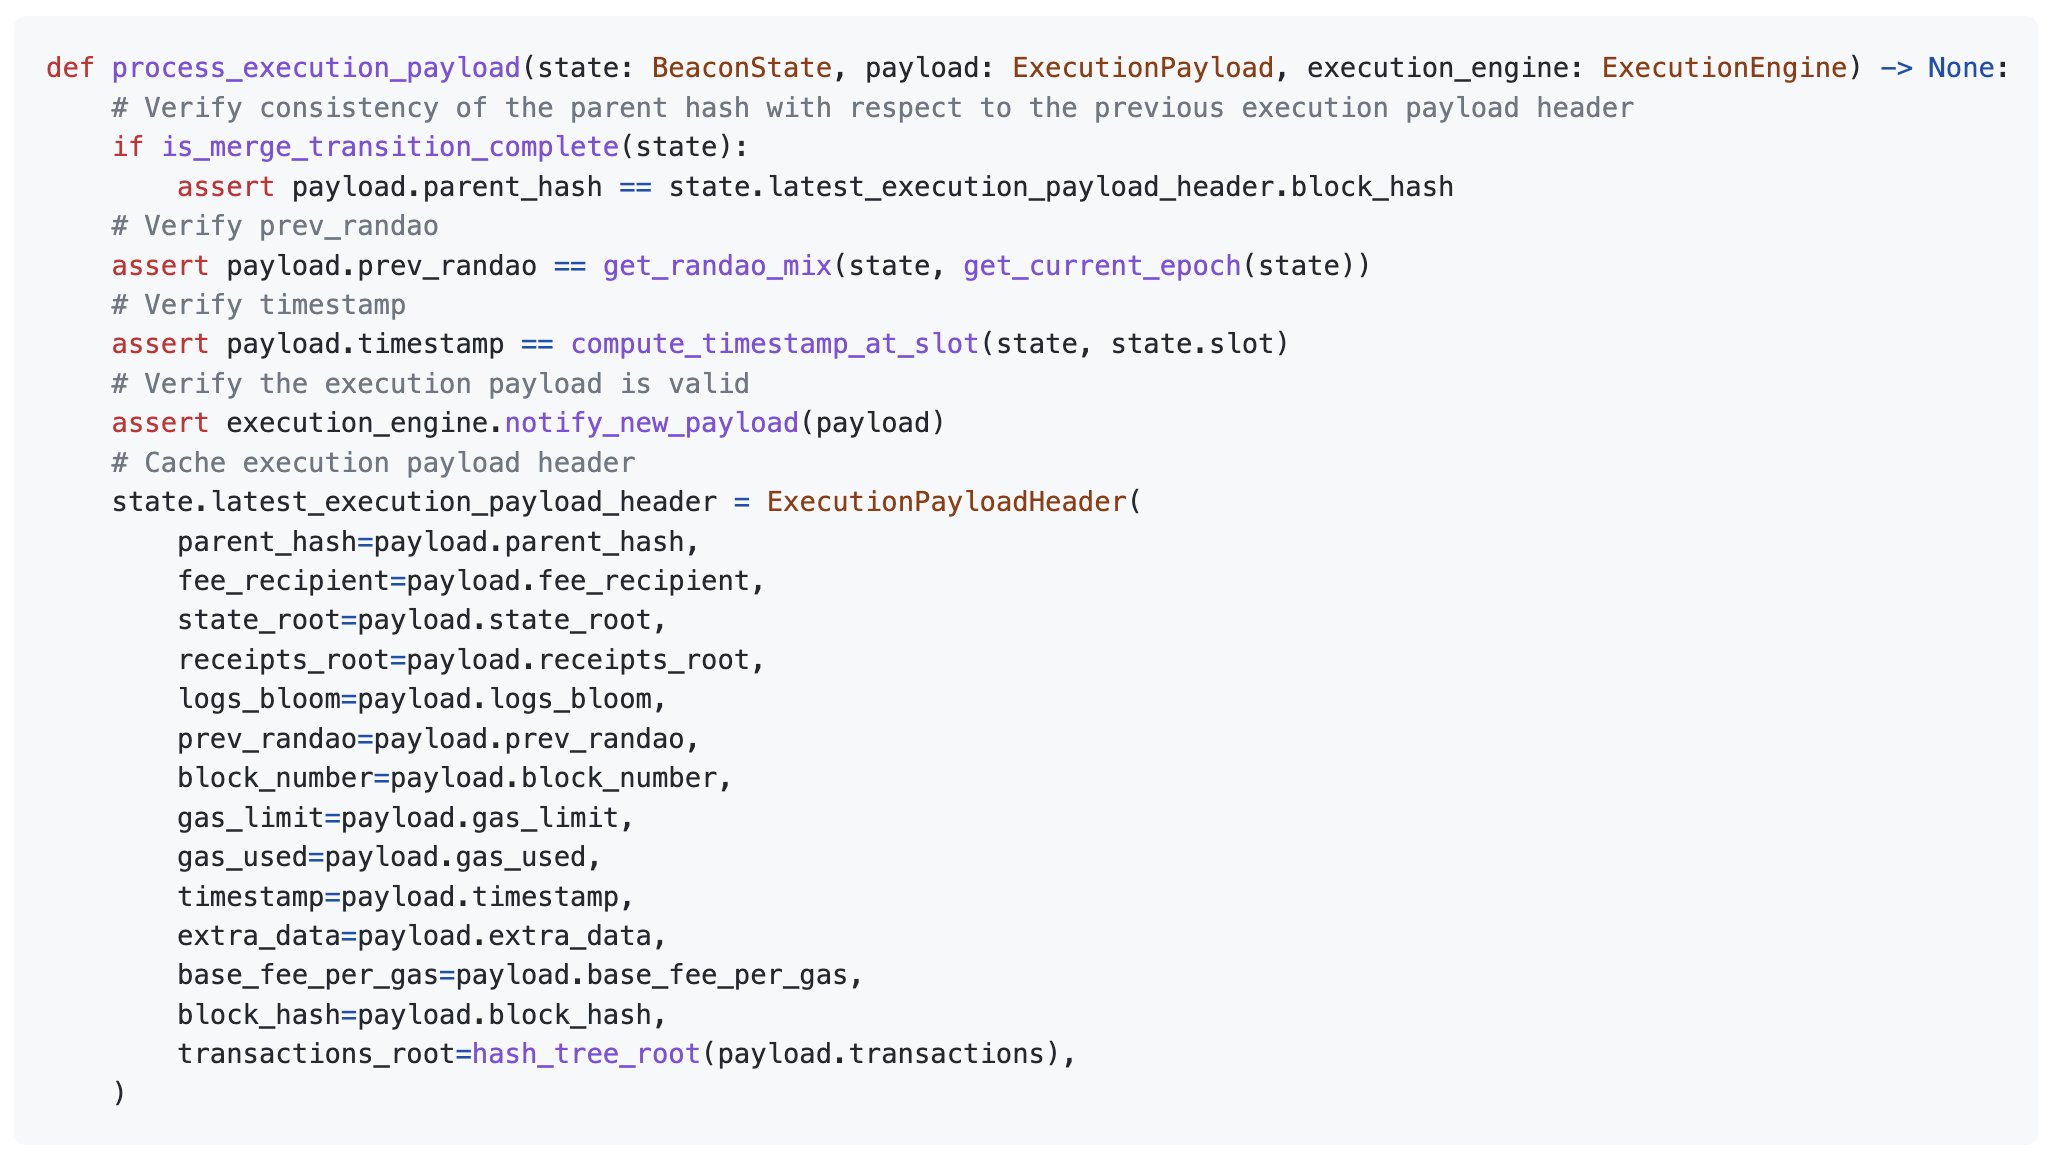
Task: Click the ExecutionEngine type annotation
Action: 1724,68
